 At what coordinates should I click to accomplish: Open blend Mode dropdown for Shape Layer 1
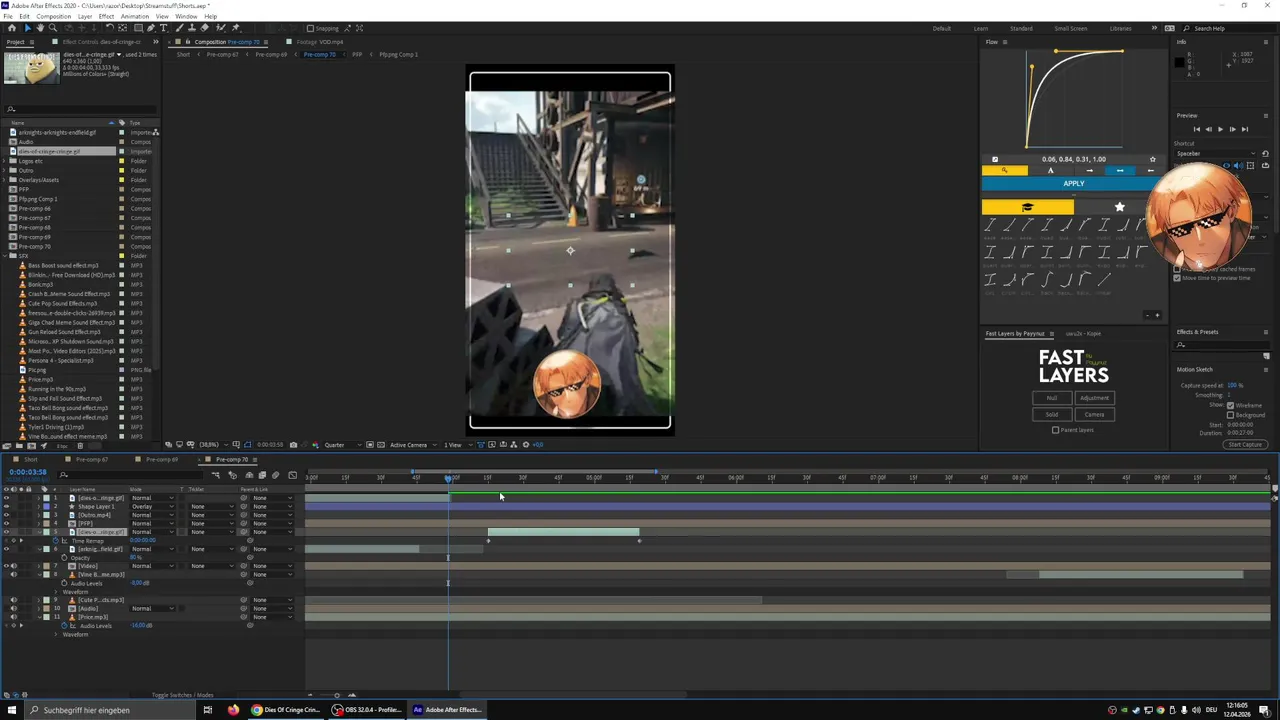coord(153,506)
